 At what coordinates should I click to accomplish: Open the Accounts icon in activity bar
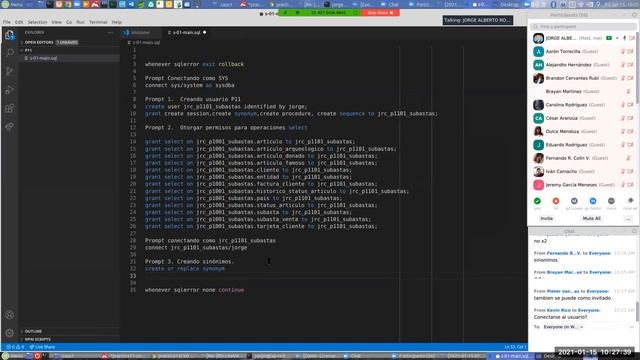click(10, 315)
